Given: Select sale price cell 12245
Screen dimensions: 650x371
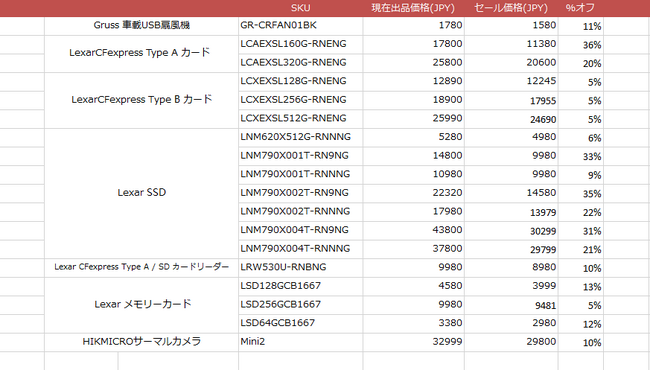Looking at the screenshot, I should pos(511,82).
